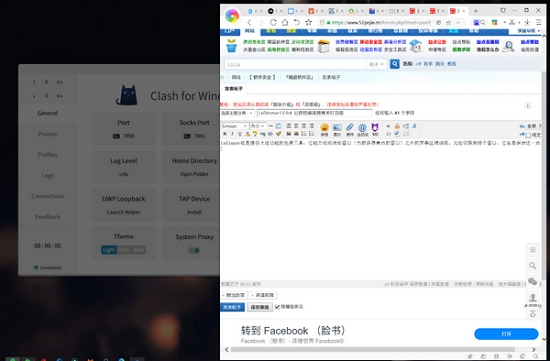550x361 pixels.
Task: Click the post title input field
Action: pos(315,113)
